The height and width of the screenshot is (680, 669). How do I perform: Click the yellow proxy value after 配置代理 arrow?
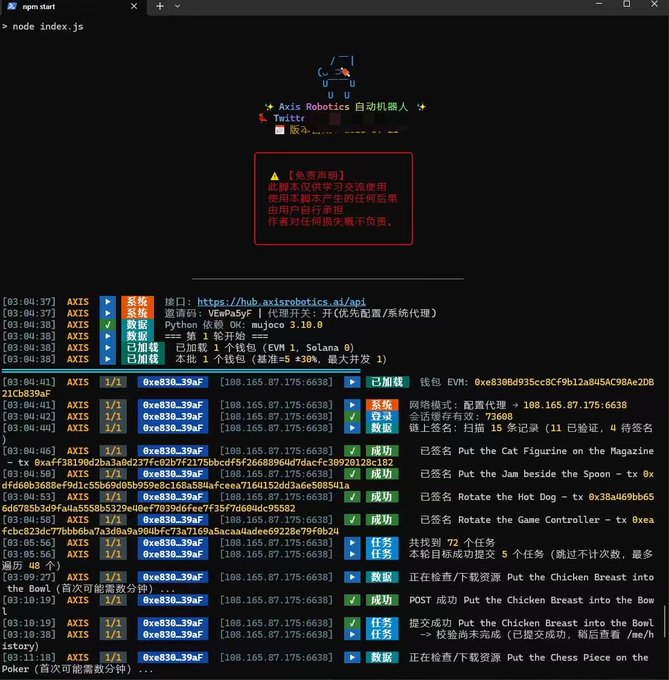(575, 405)
